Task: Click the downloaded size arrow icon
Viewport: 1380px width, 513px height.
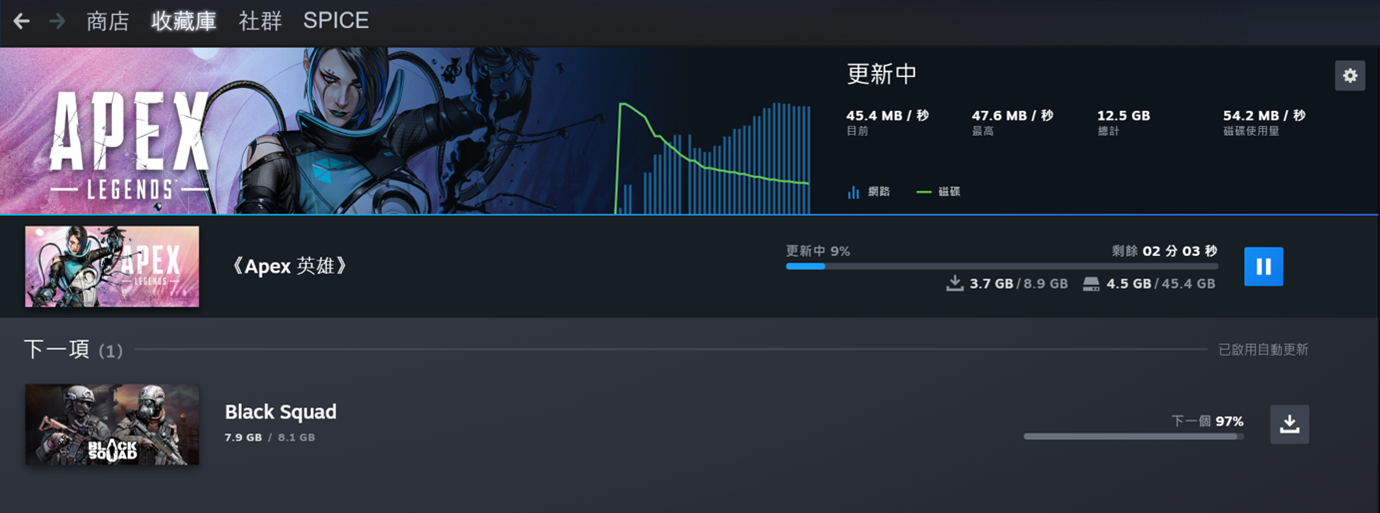Action: pos(954,283)
